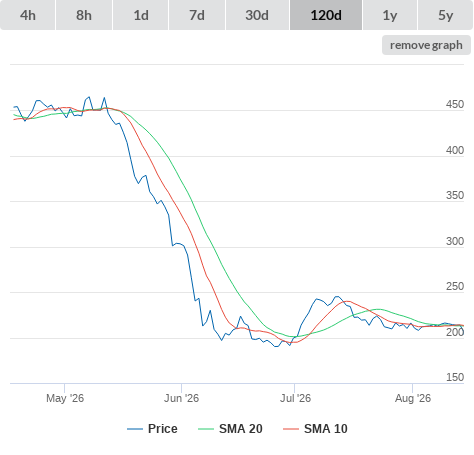Click the Aug '26 axis label
This screenshot has height=455, width=474.
pyautogui.click(x=413, y=398)
